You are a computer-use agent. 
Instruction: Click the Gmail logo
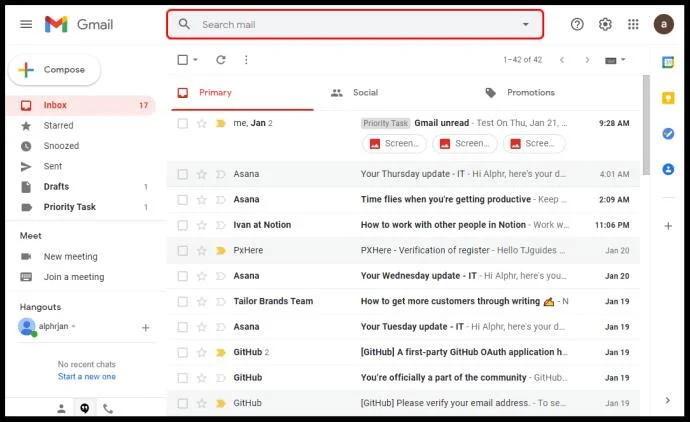coord(79,24)
